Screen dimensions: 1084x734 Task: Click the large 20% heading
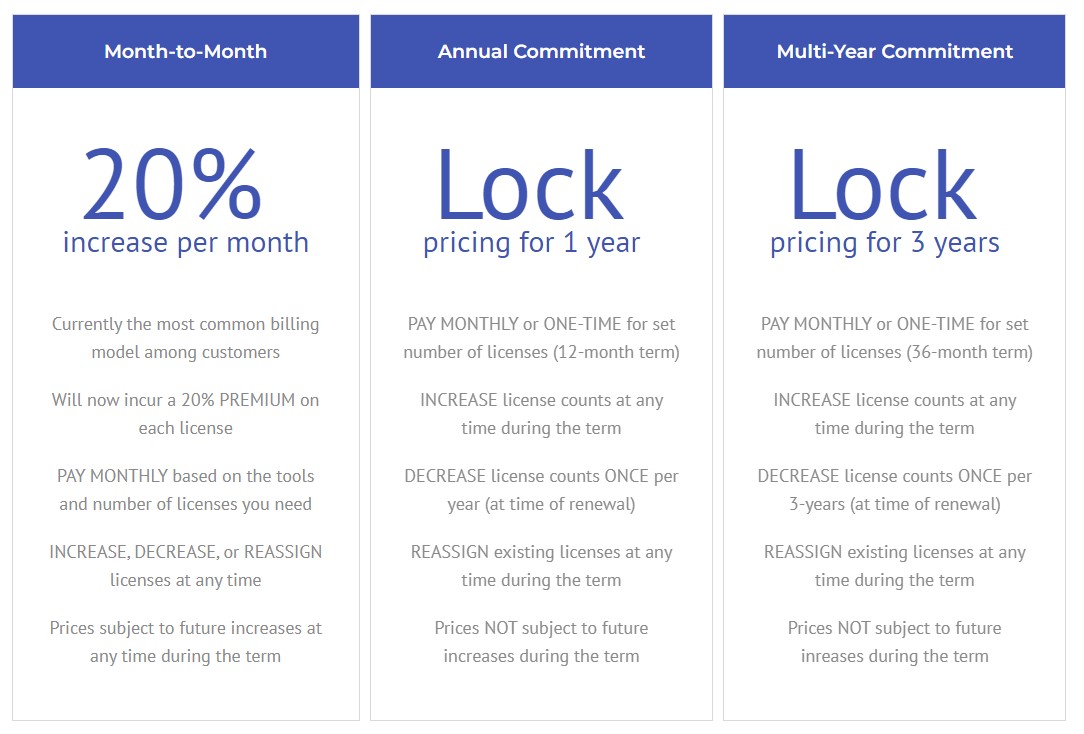[x=171, y=184]
